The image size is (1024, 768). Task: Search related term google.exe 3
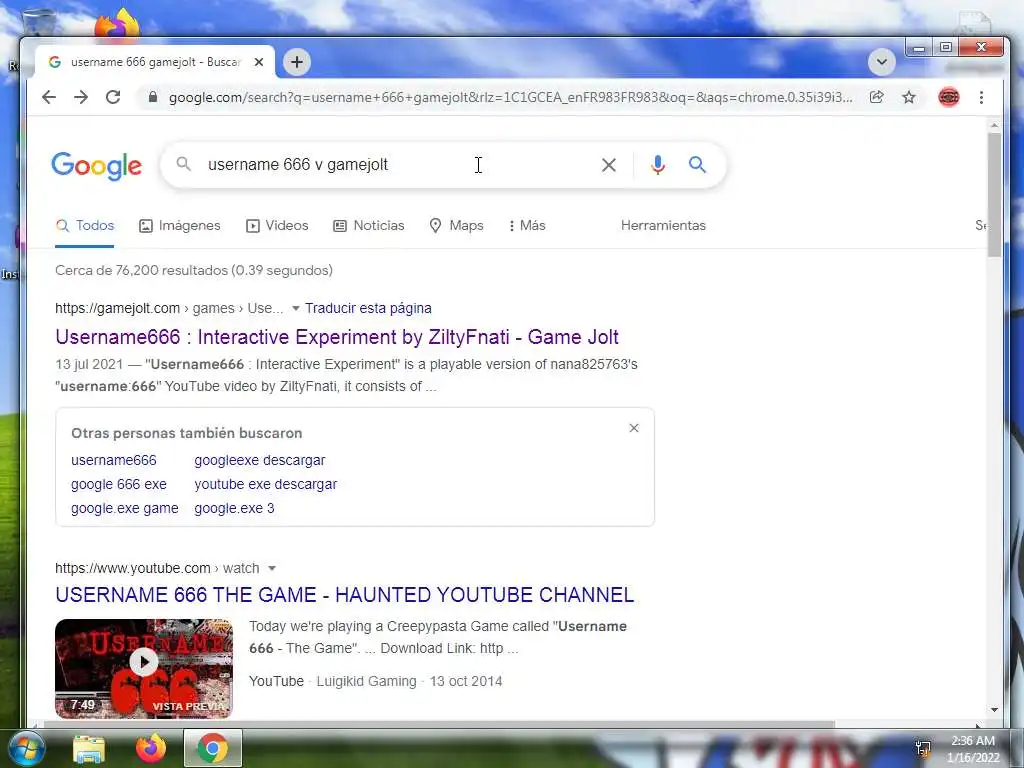pos(234,508)
